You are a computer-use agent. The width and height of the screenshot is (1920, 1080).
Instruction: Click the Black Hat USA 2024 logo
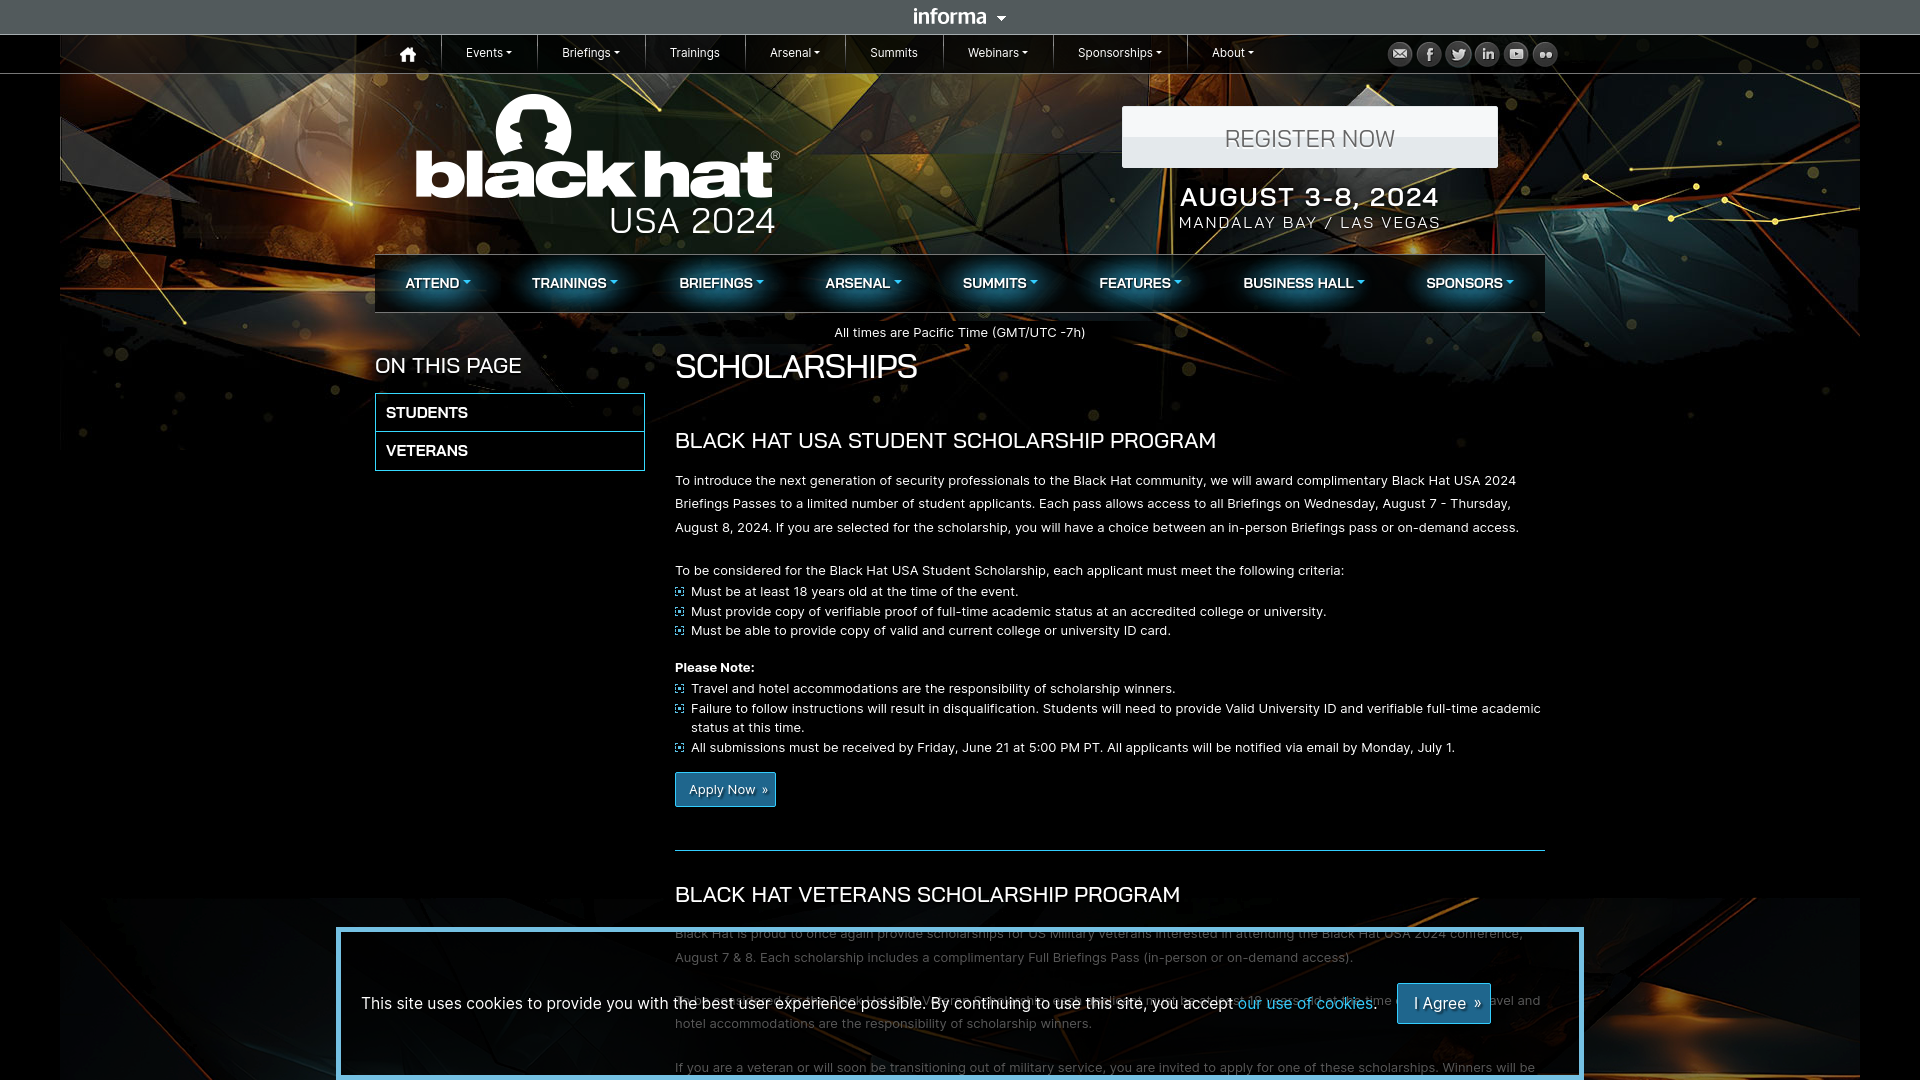tap(597, 165)
